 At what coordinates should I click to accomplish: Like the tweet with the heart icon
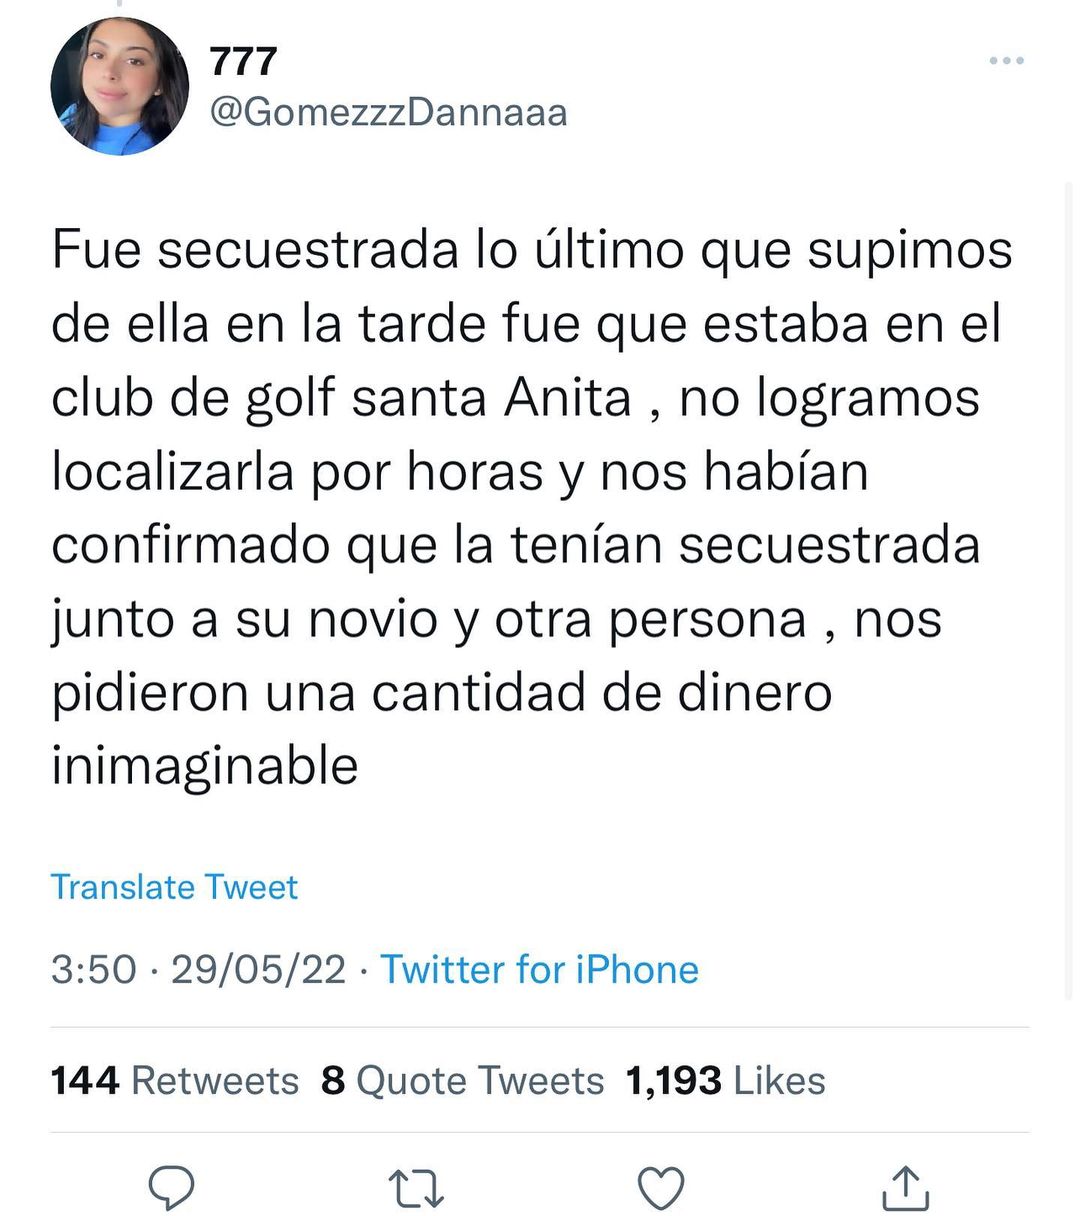click(661, 1188)
